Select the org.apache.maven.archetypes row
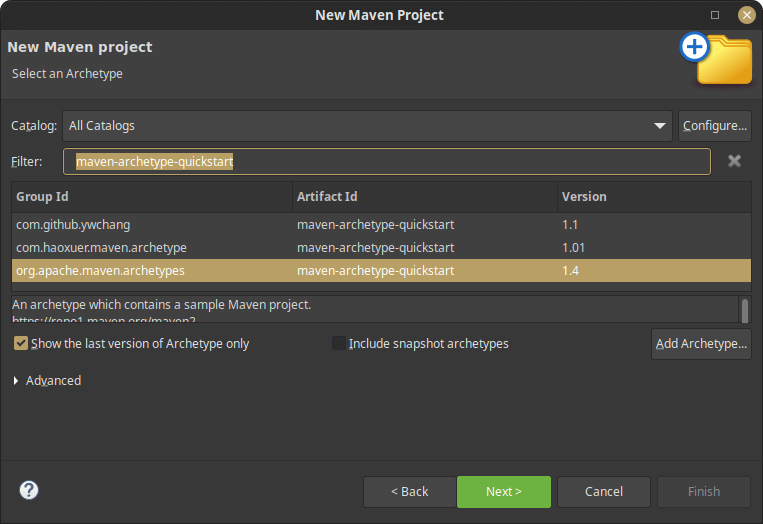 click(x=381, y=271)
